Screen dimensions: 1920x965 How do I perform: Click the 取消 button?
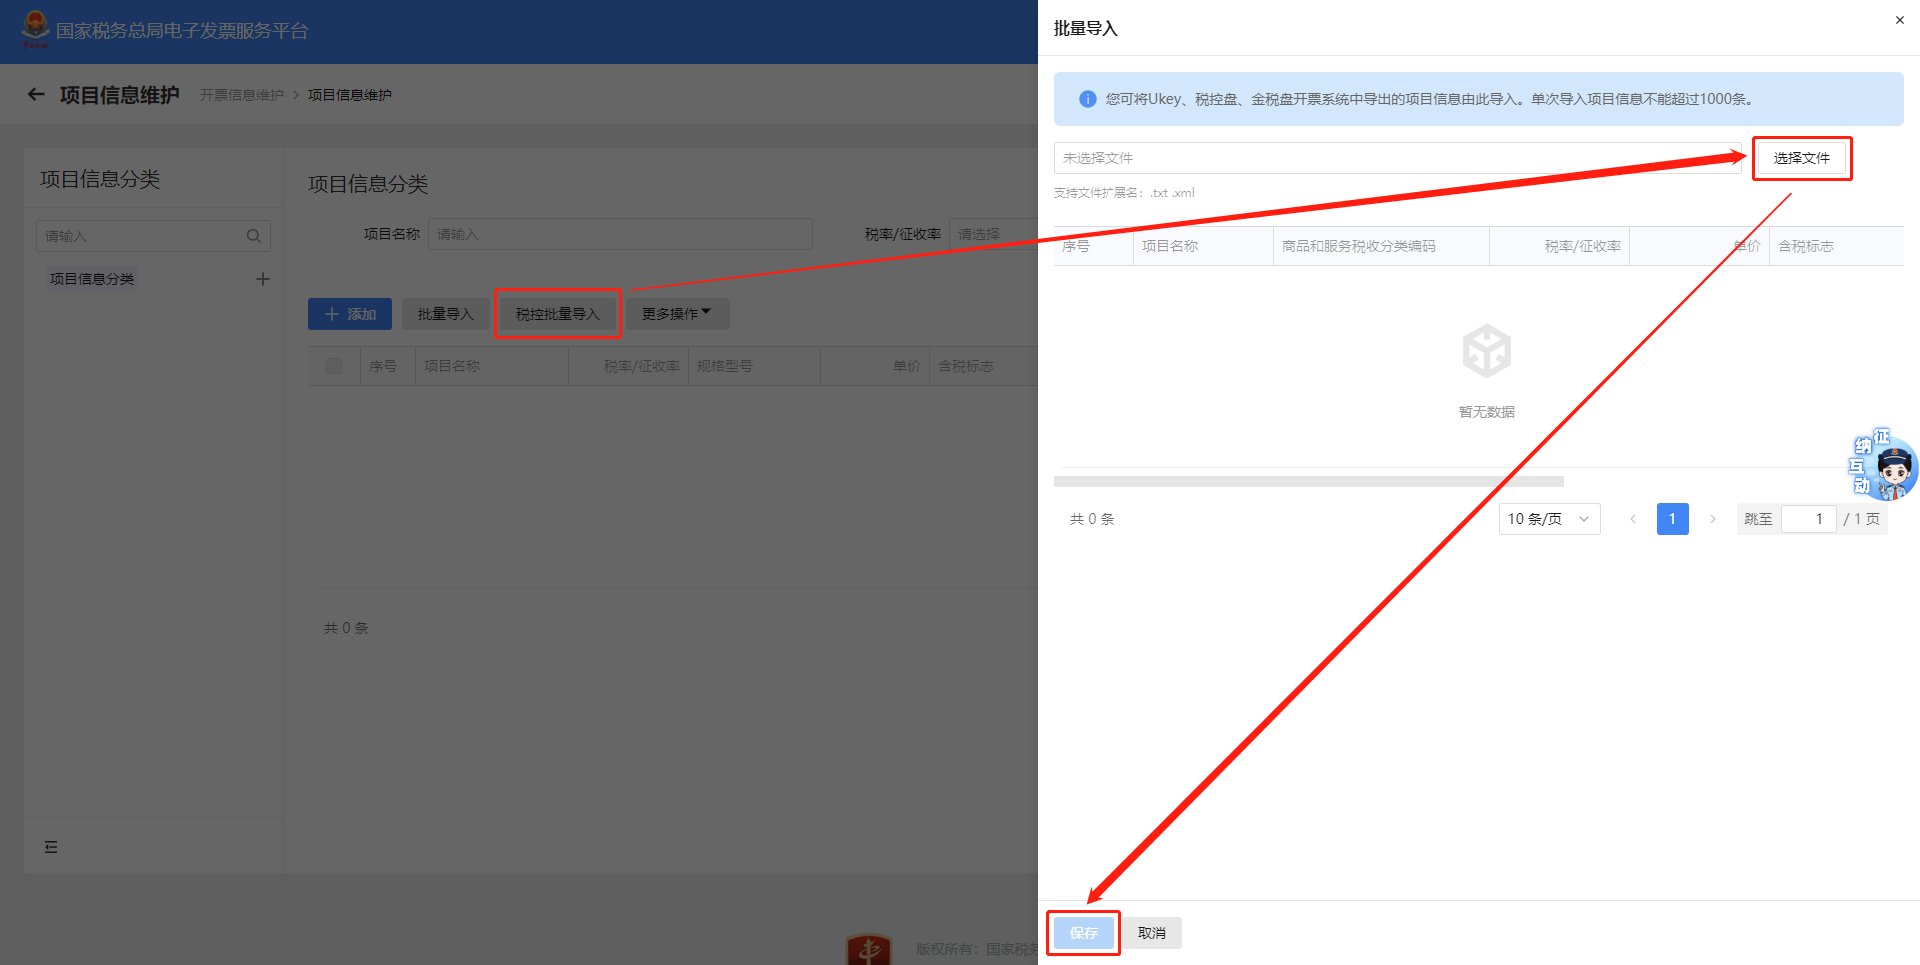[x=1151, y=933]
